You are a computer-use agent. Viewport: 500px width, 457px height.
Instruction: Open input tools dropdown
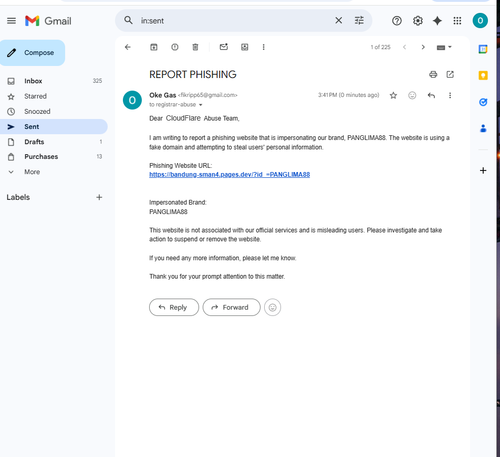tap(444, 47)
